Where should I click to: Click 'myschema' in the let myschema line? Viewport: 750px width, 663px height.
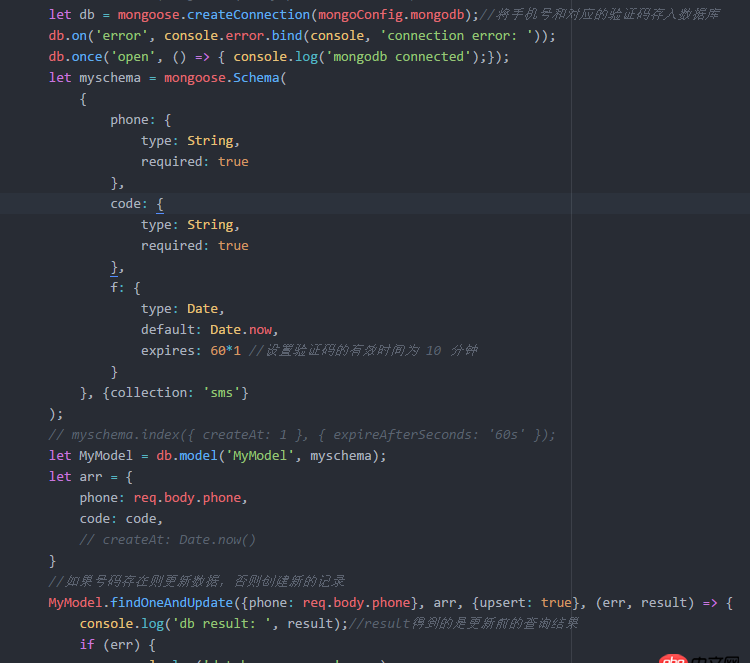[x=110, y=78]
